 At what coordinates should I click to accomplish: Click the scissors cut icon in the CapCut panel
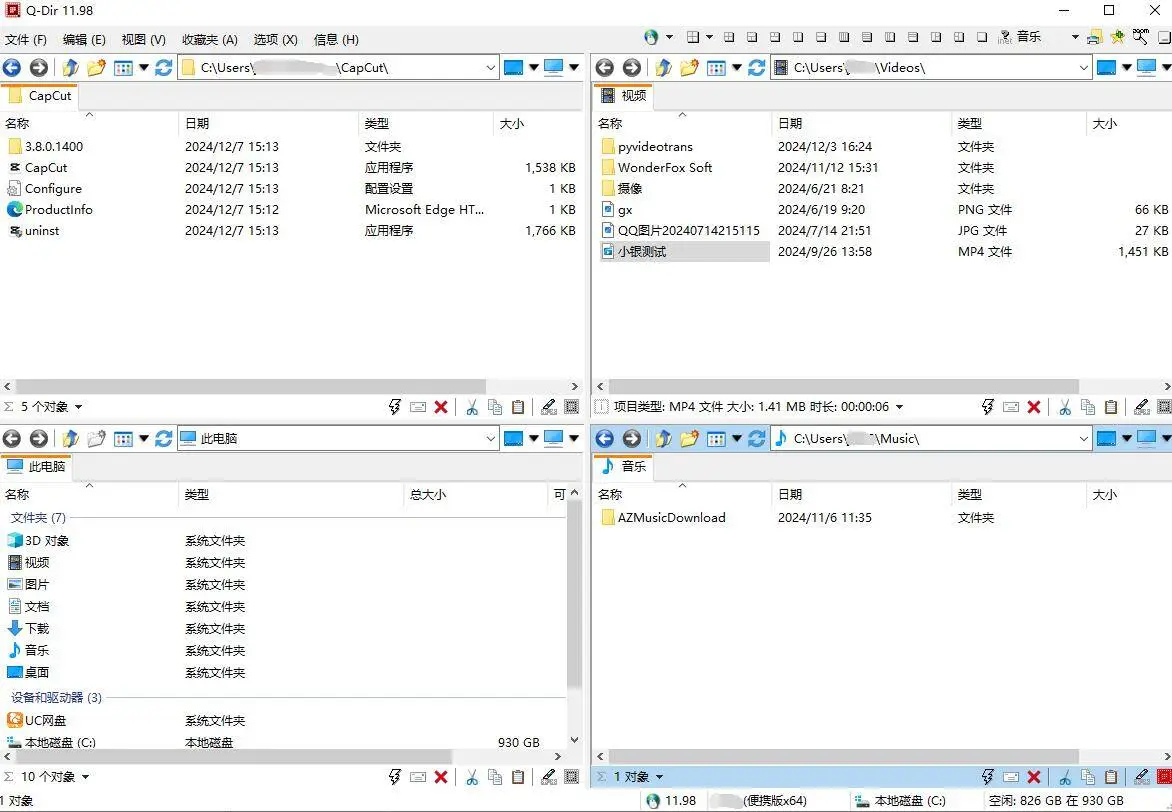click(x=471, y=407)
